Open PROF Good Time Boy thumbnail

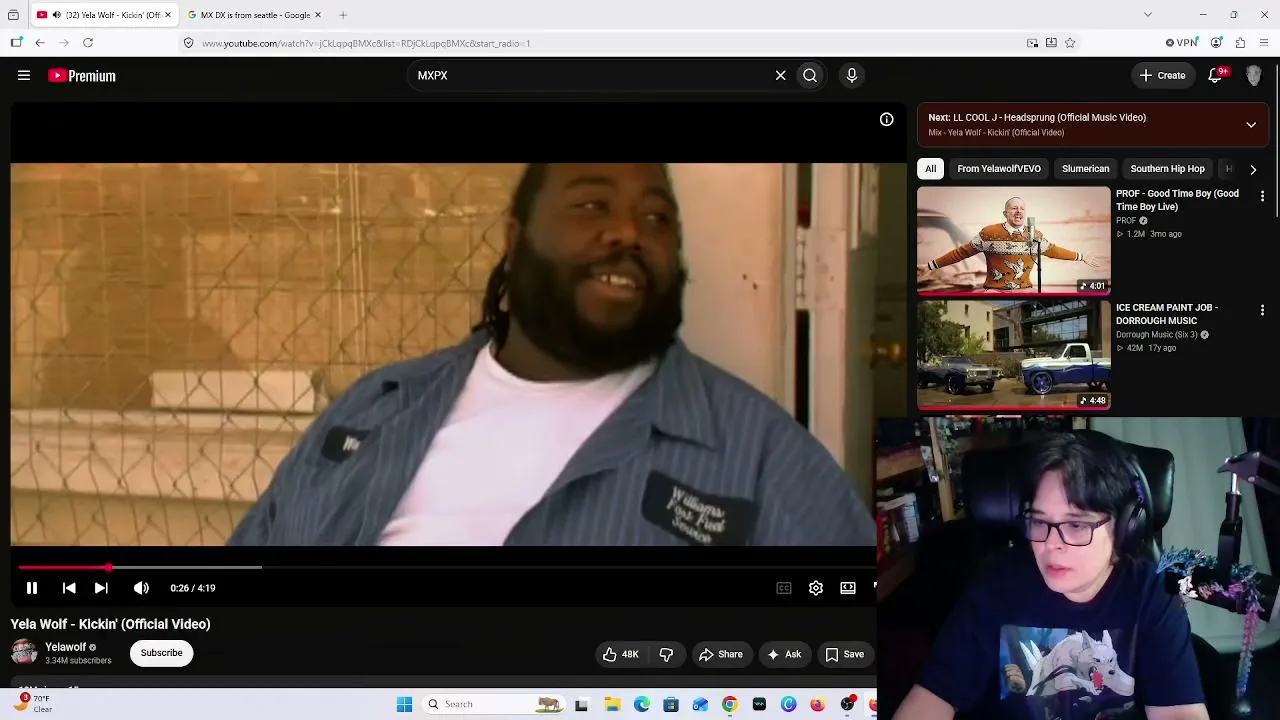tap(1013, 240)
